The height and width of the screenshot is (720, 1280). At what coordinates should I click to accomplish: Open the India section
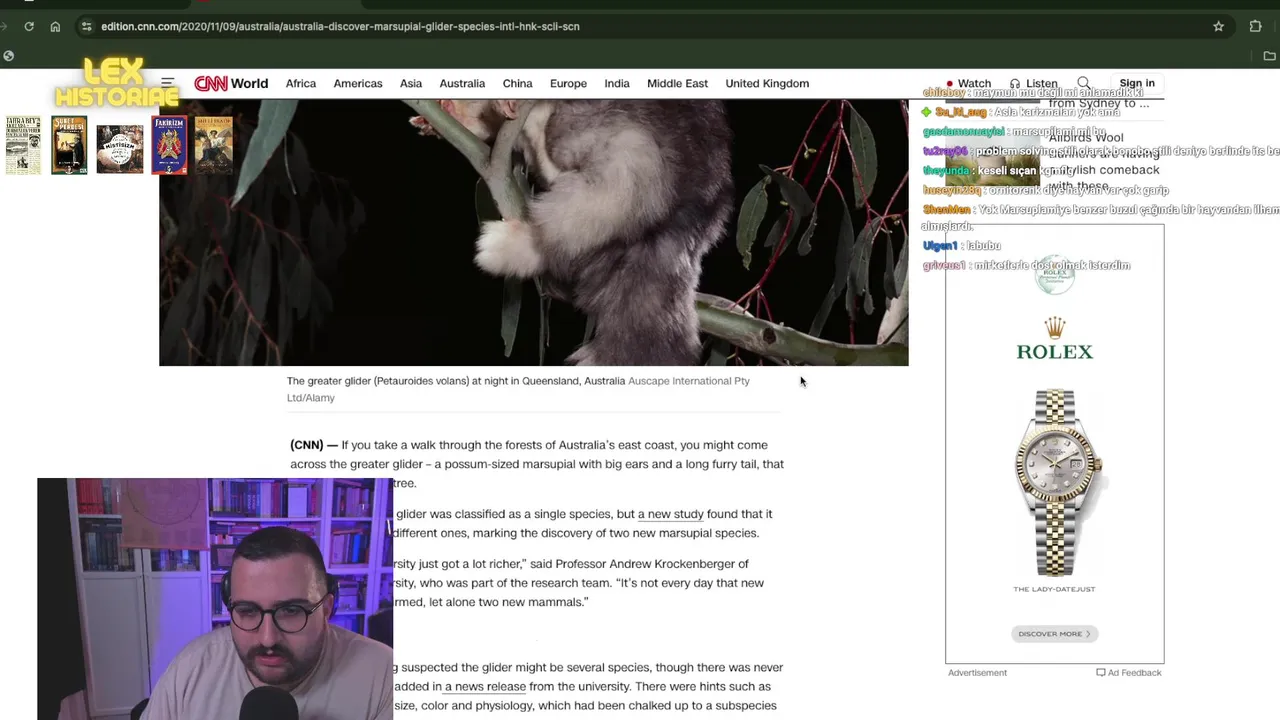617,83
